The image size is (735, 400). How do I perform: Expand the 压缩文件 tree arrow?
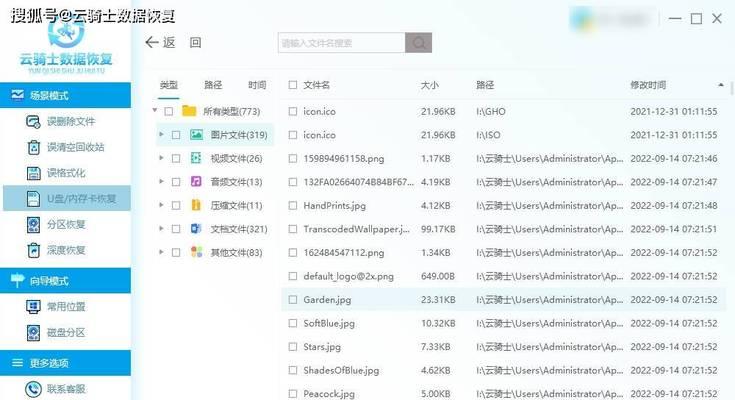coord(161,205)
